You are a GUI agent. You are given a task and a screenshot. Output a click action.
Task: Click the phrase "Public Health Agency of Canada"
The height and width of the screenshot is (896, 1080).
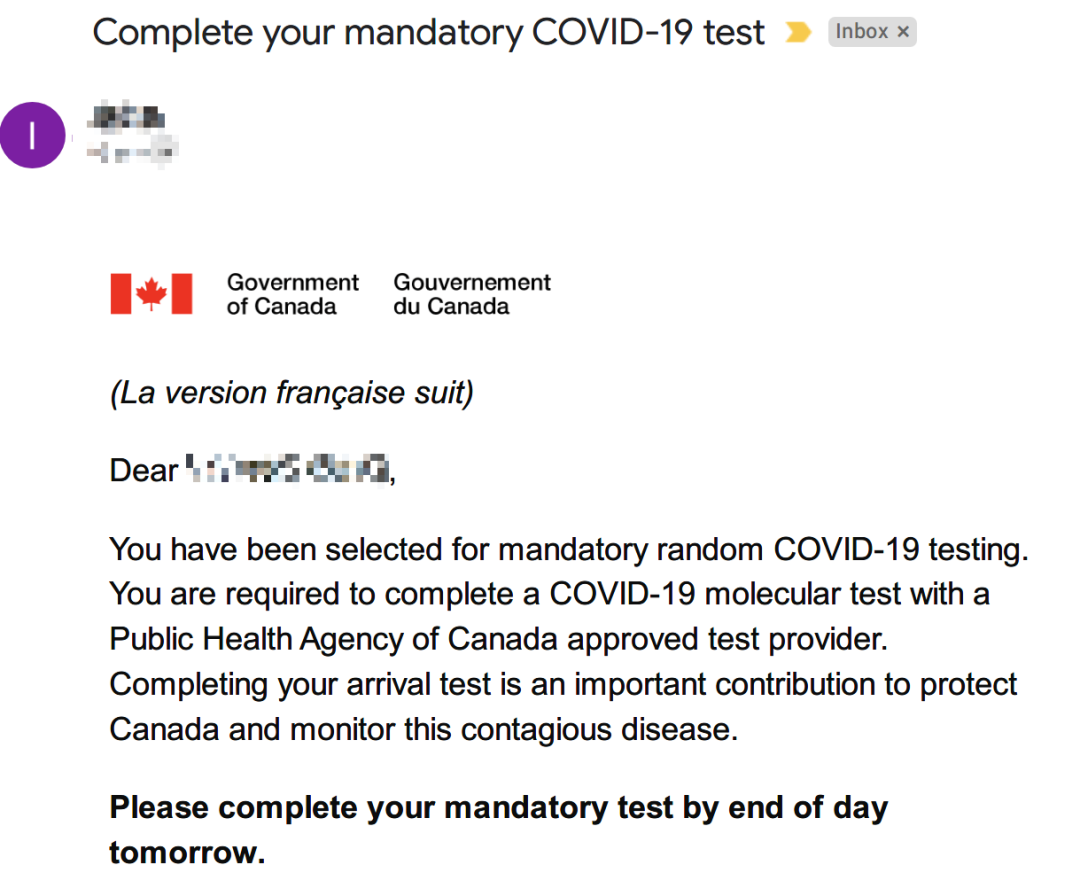click(334, 639)
